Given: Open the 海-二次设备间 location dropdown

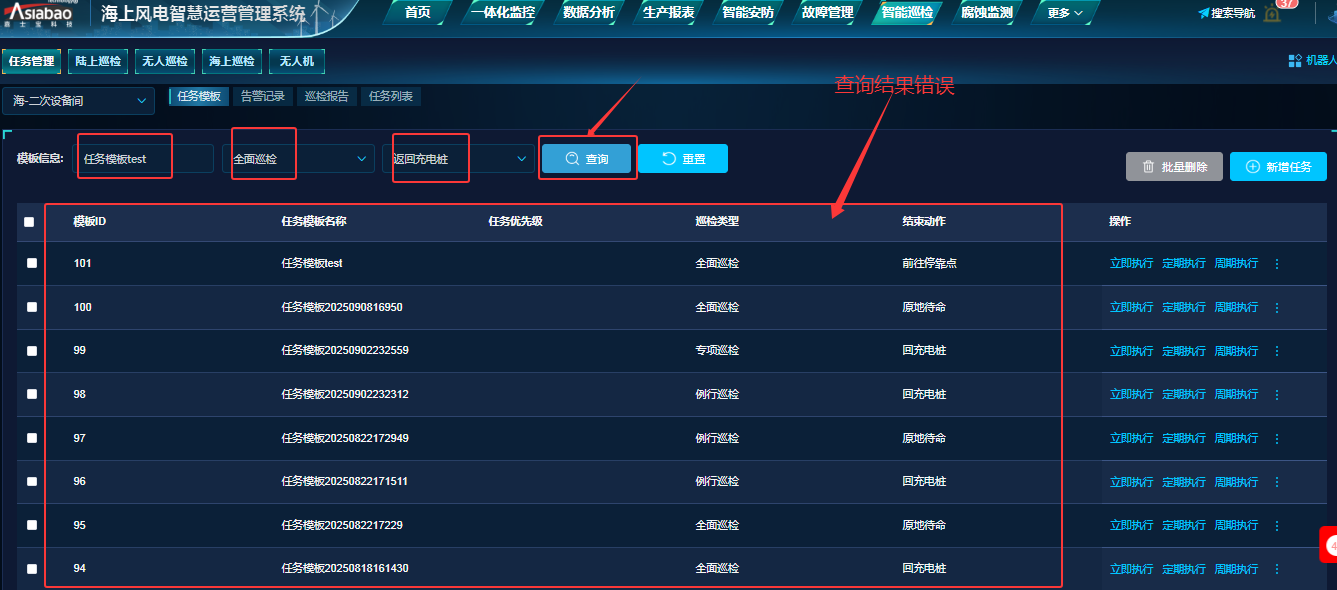Looking at the screenshot, I should tap(79, 101).
